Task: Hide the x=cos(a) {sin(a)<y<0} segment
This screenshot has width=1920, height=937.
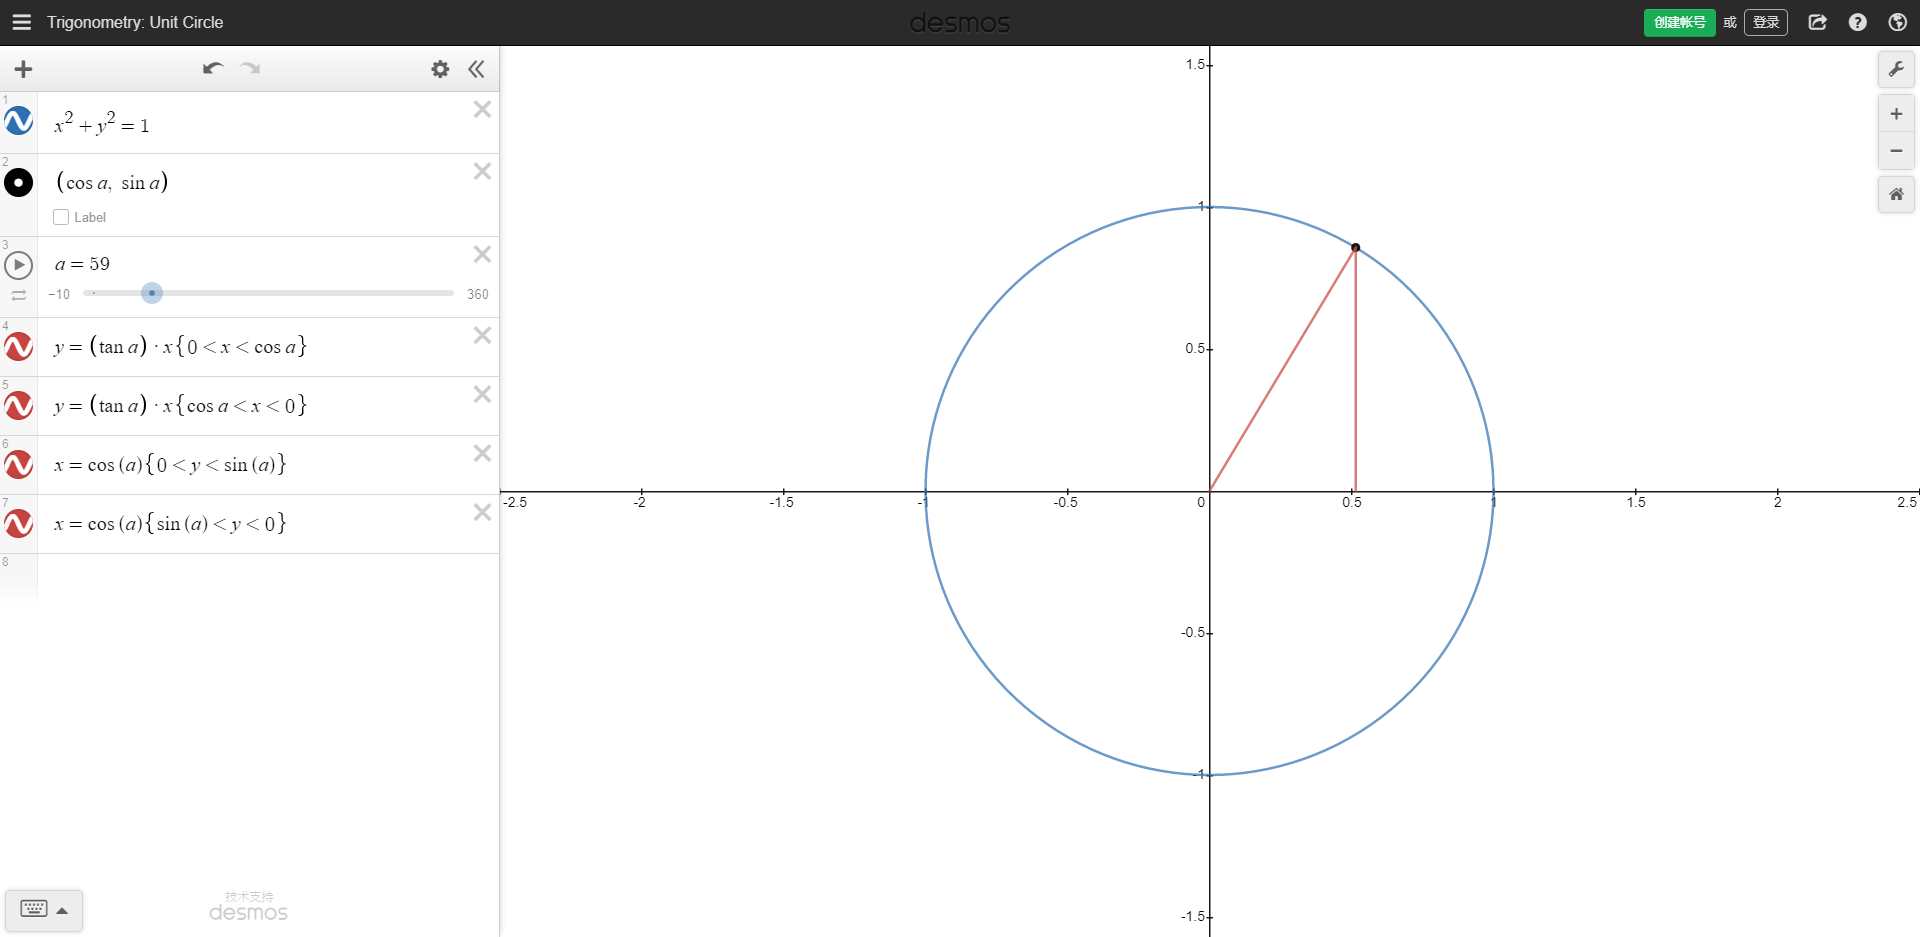Action: (x=19, y=524)
